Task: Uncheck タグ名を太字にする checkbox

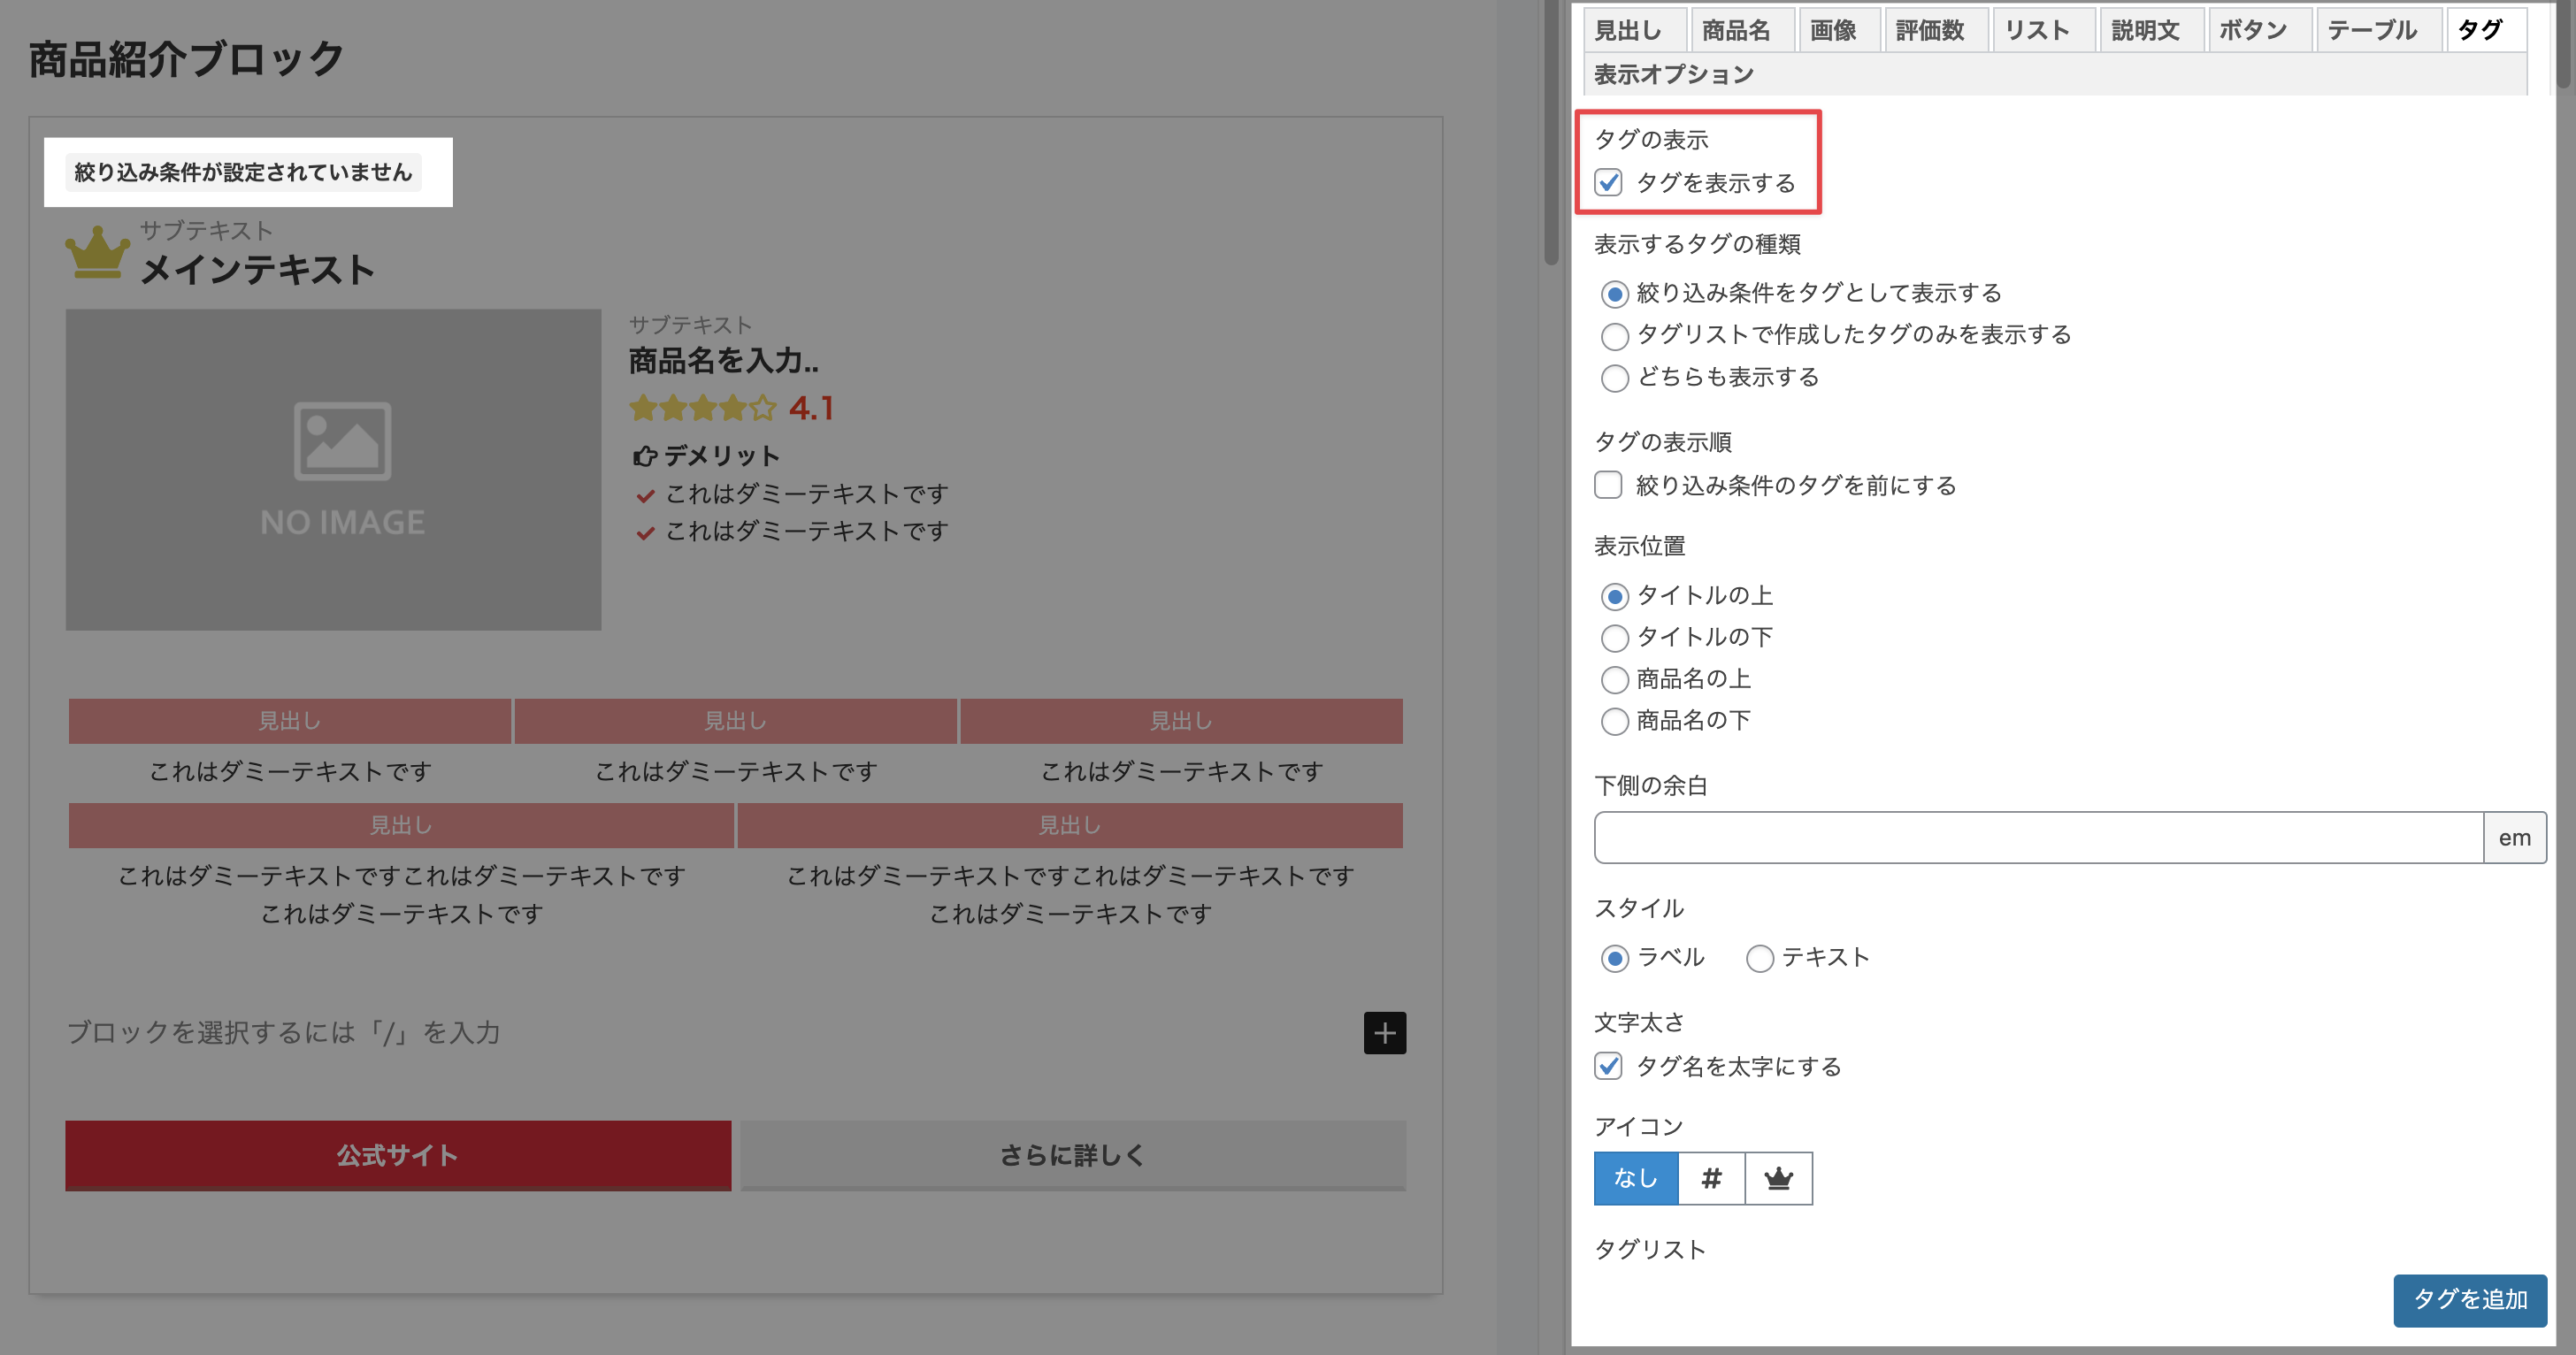Action: (x=1608, y=1066)
